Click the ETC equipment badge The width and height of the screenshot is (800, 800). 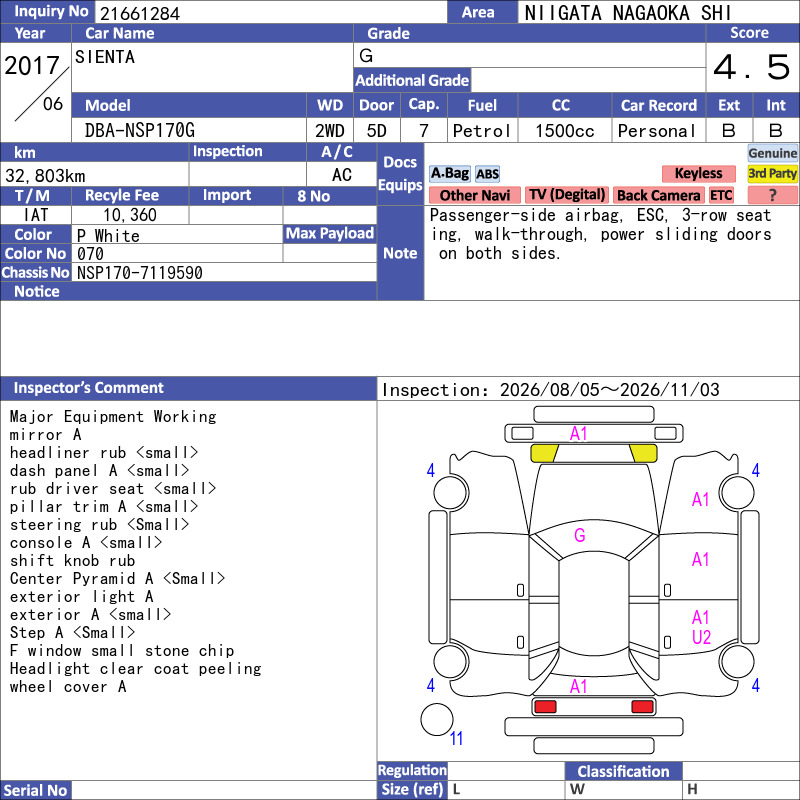point(721,195)
